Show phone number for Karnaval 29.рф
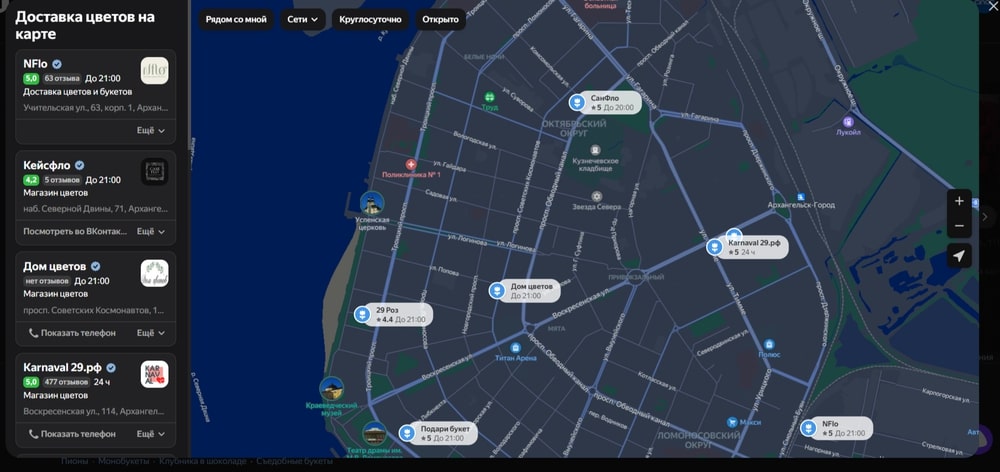1000x472 pixels. point(72,434)
